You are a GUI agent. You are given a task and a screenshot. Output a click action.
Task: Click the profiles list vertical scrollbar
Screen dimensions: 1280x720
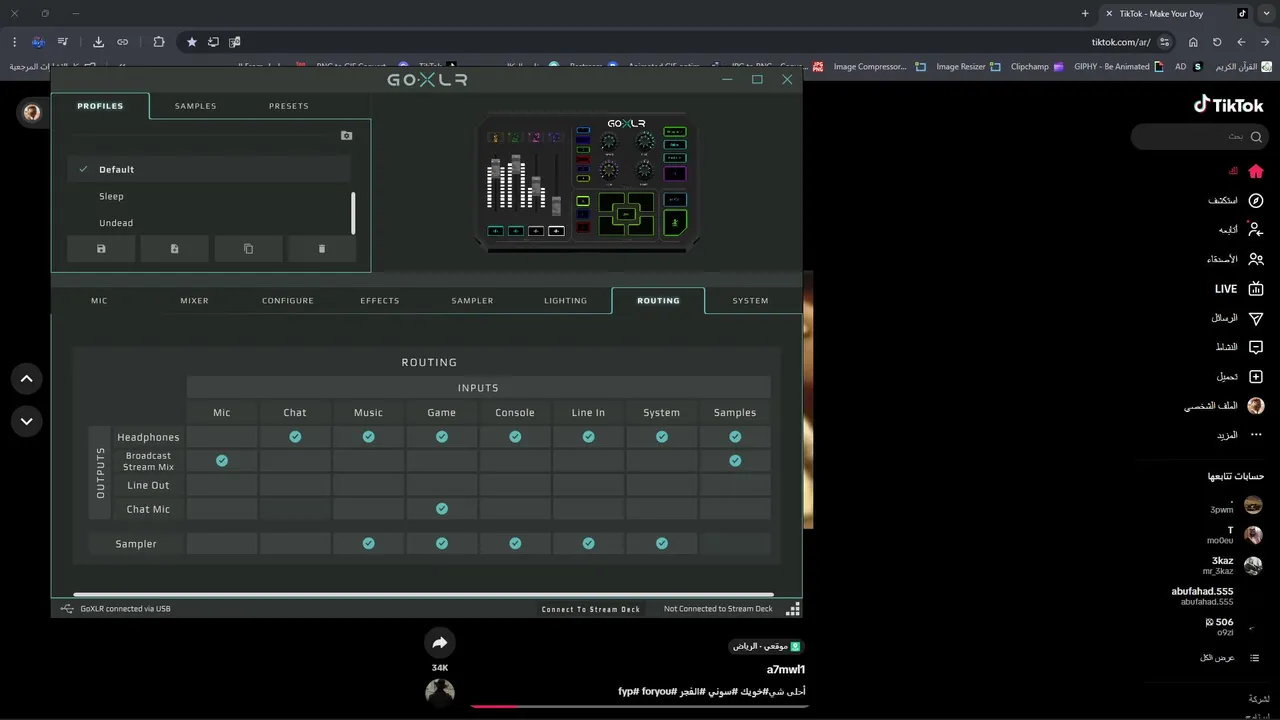tap(353, 212)
